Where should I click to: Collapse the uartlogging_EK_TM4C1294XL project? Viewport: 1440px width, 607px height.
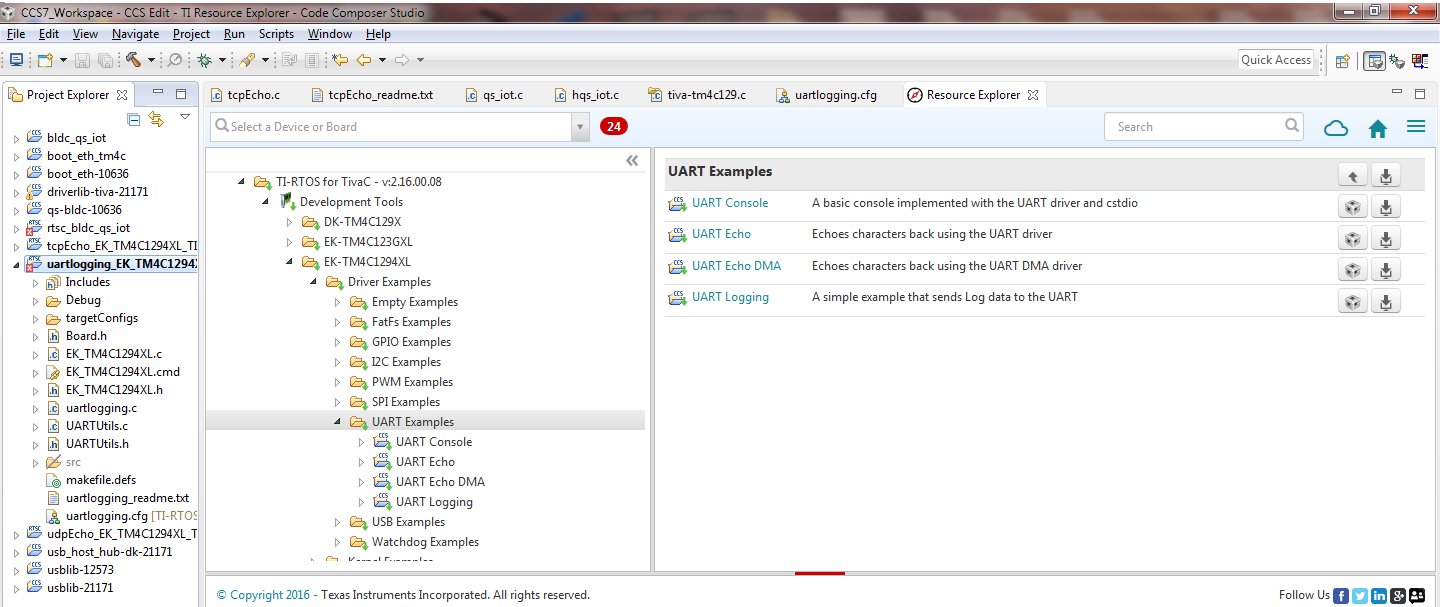coord(16,265)
